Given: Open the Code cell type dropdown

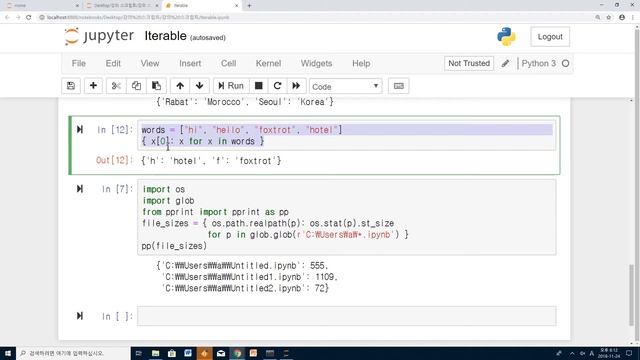Looking at the screenshot, I should point(345,87).
